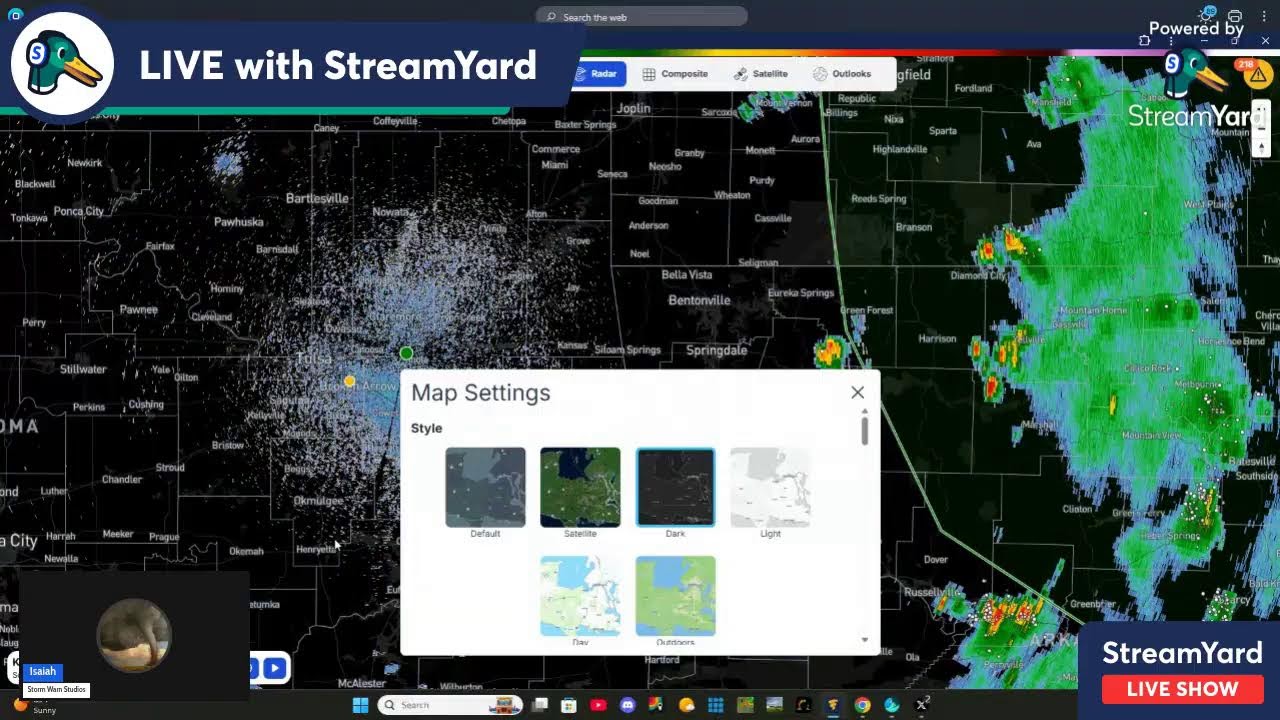Screen dimensions: 1280x720
Task: Click the Sunny weather widget
Action: [35, 706]
